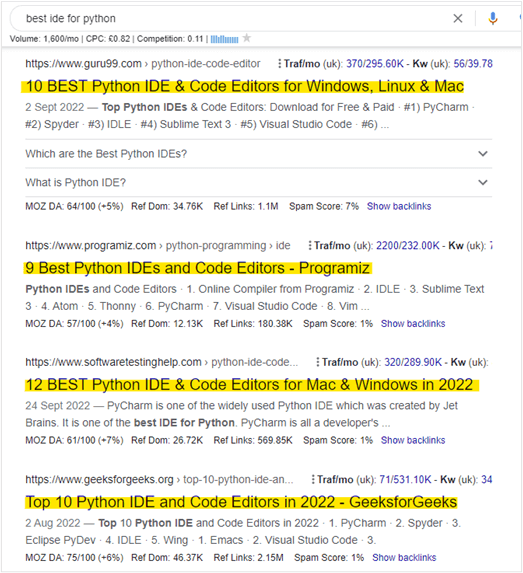Click the 'Competition: 0.11' stat
Viewport: 523px width, 573px height.
click(x=170, y=39)
